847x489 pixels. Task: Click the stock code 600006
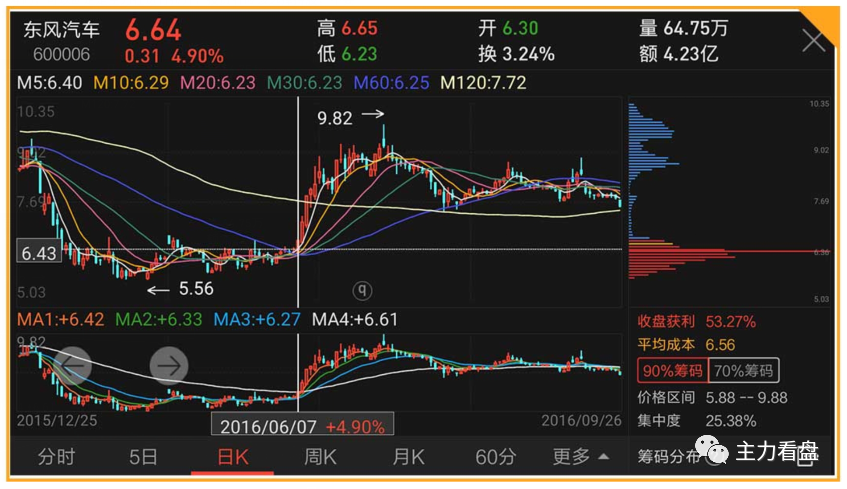tap(62, 55)
